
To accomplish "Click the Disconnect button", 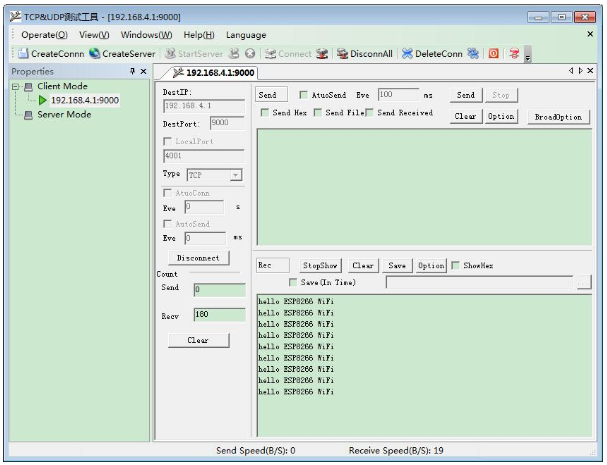I will click(x=199, y=258).
